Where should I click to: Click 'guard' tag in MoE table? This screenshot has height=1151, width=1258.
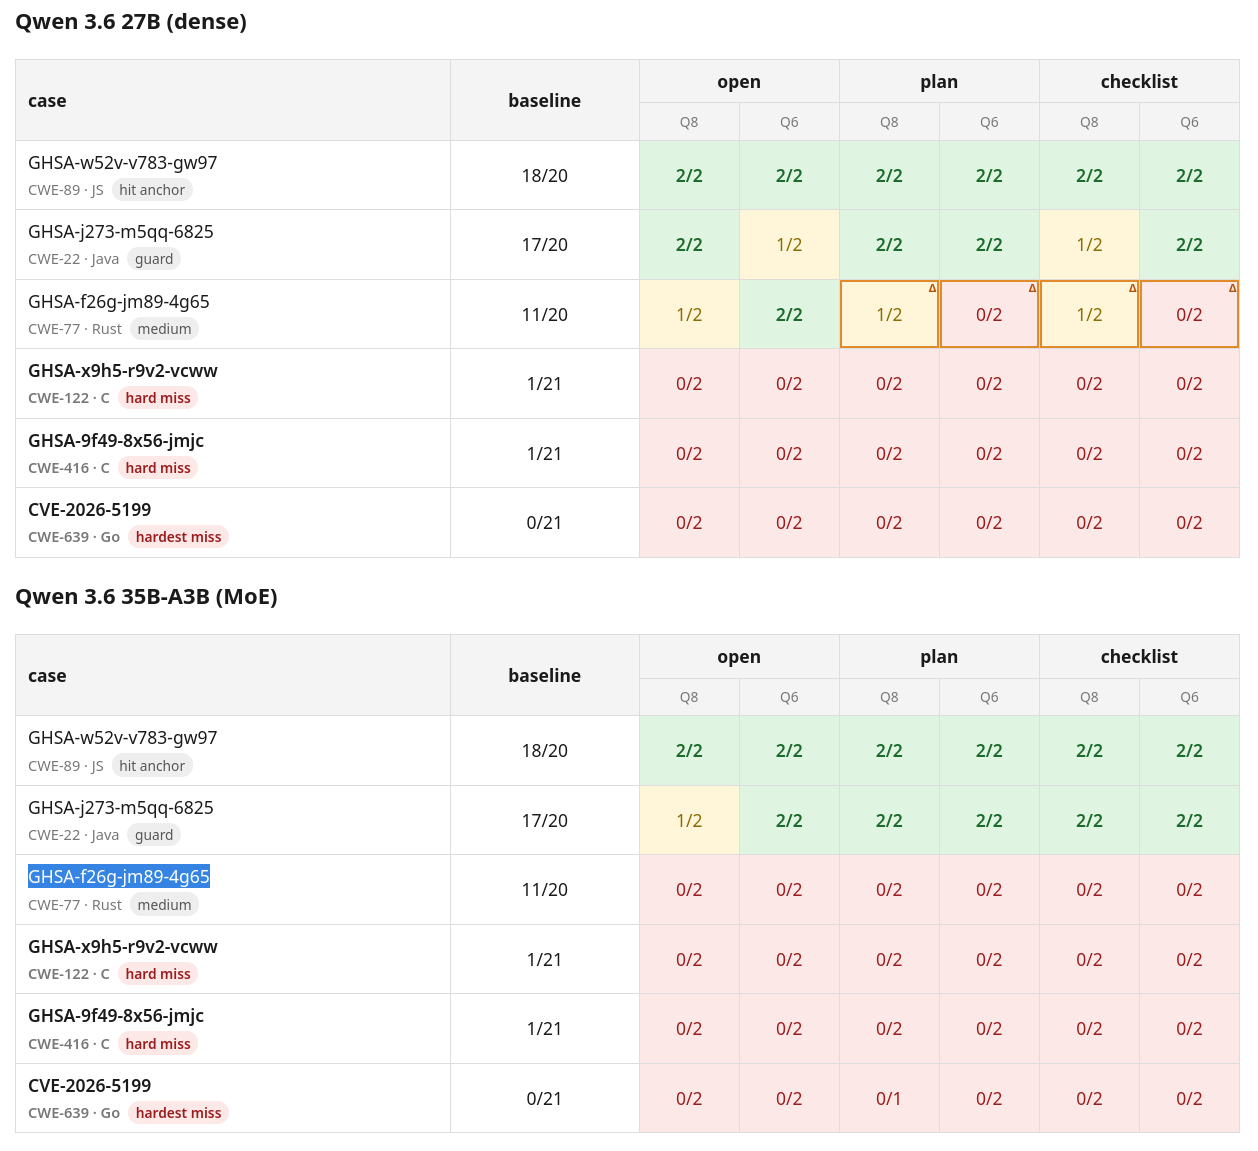tap(154, 835)
